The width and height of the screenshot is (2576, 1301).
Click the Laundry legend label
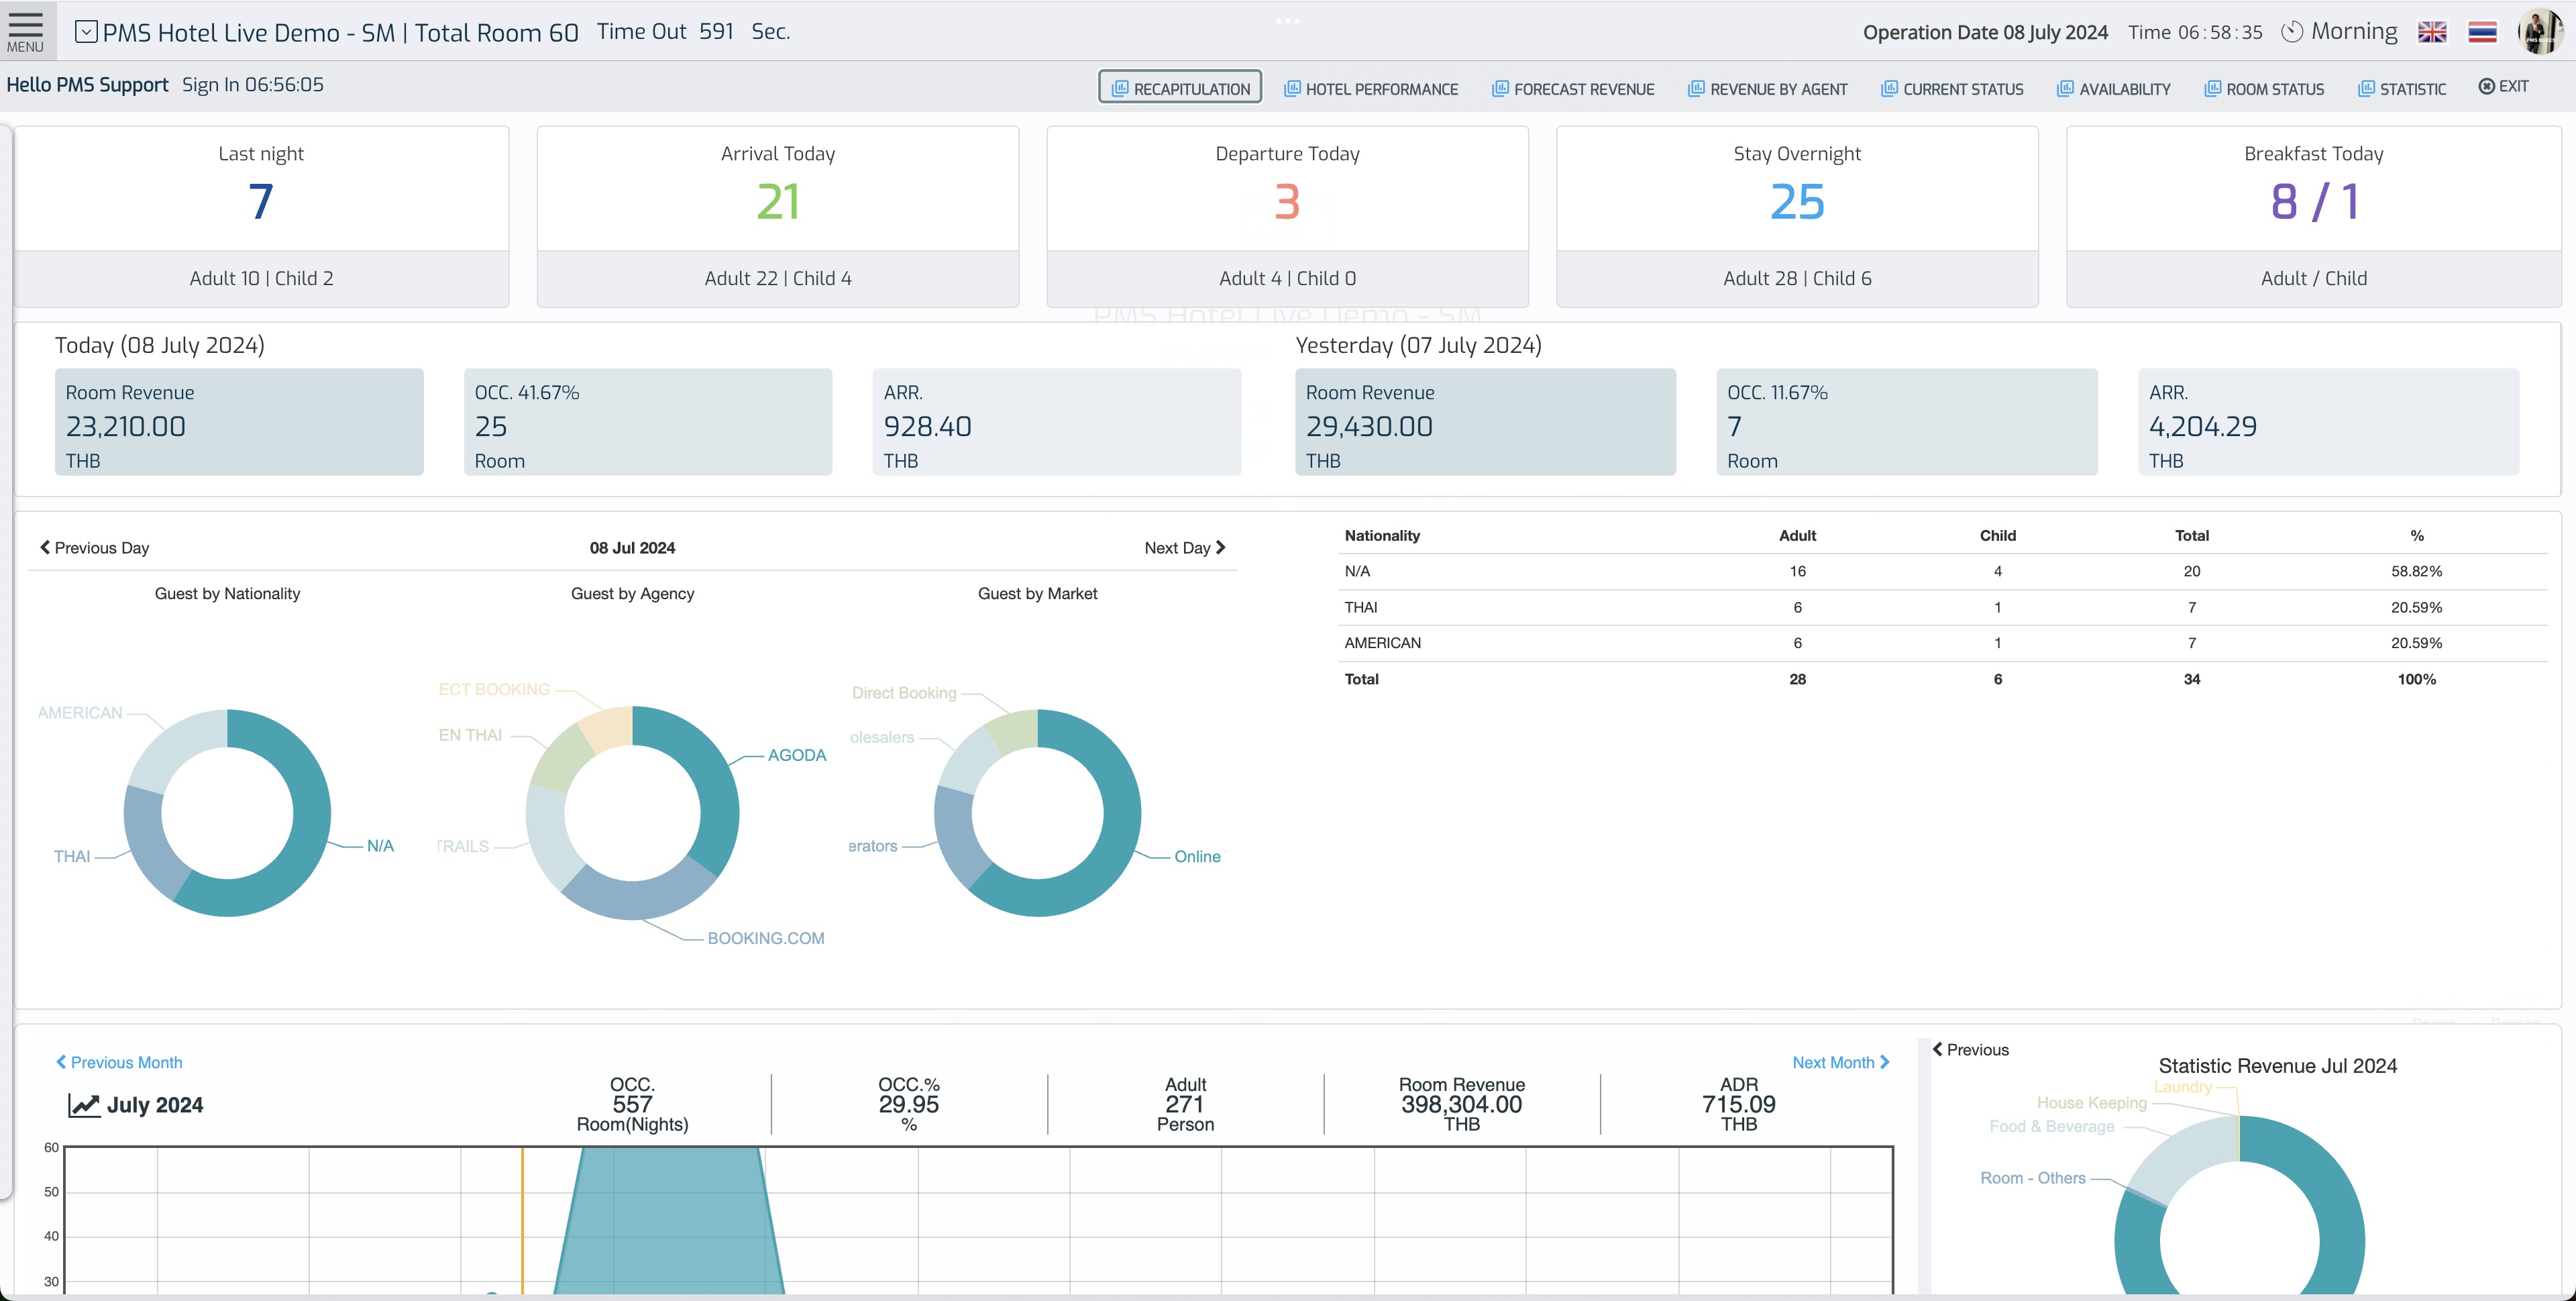pos(2182,1087)
